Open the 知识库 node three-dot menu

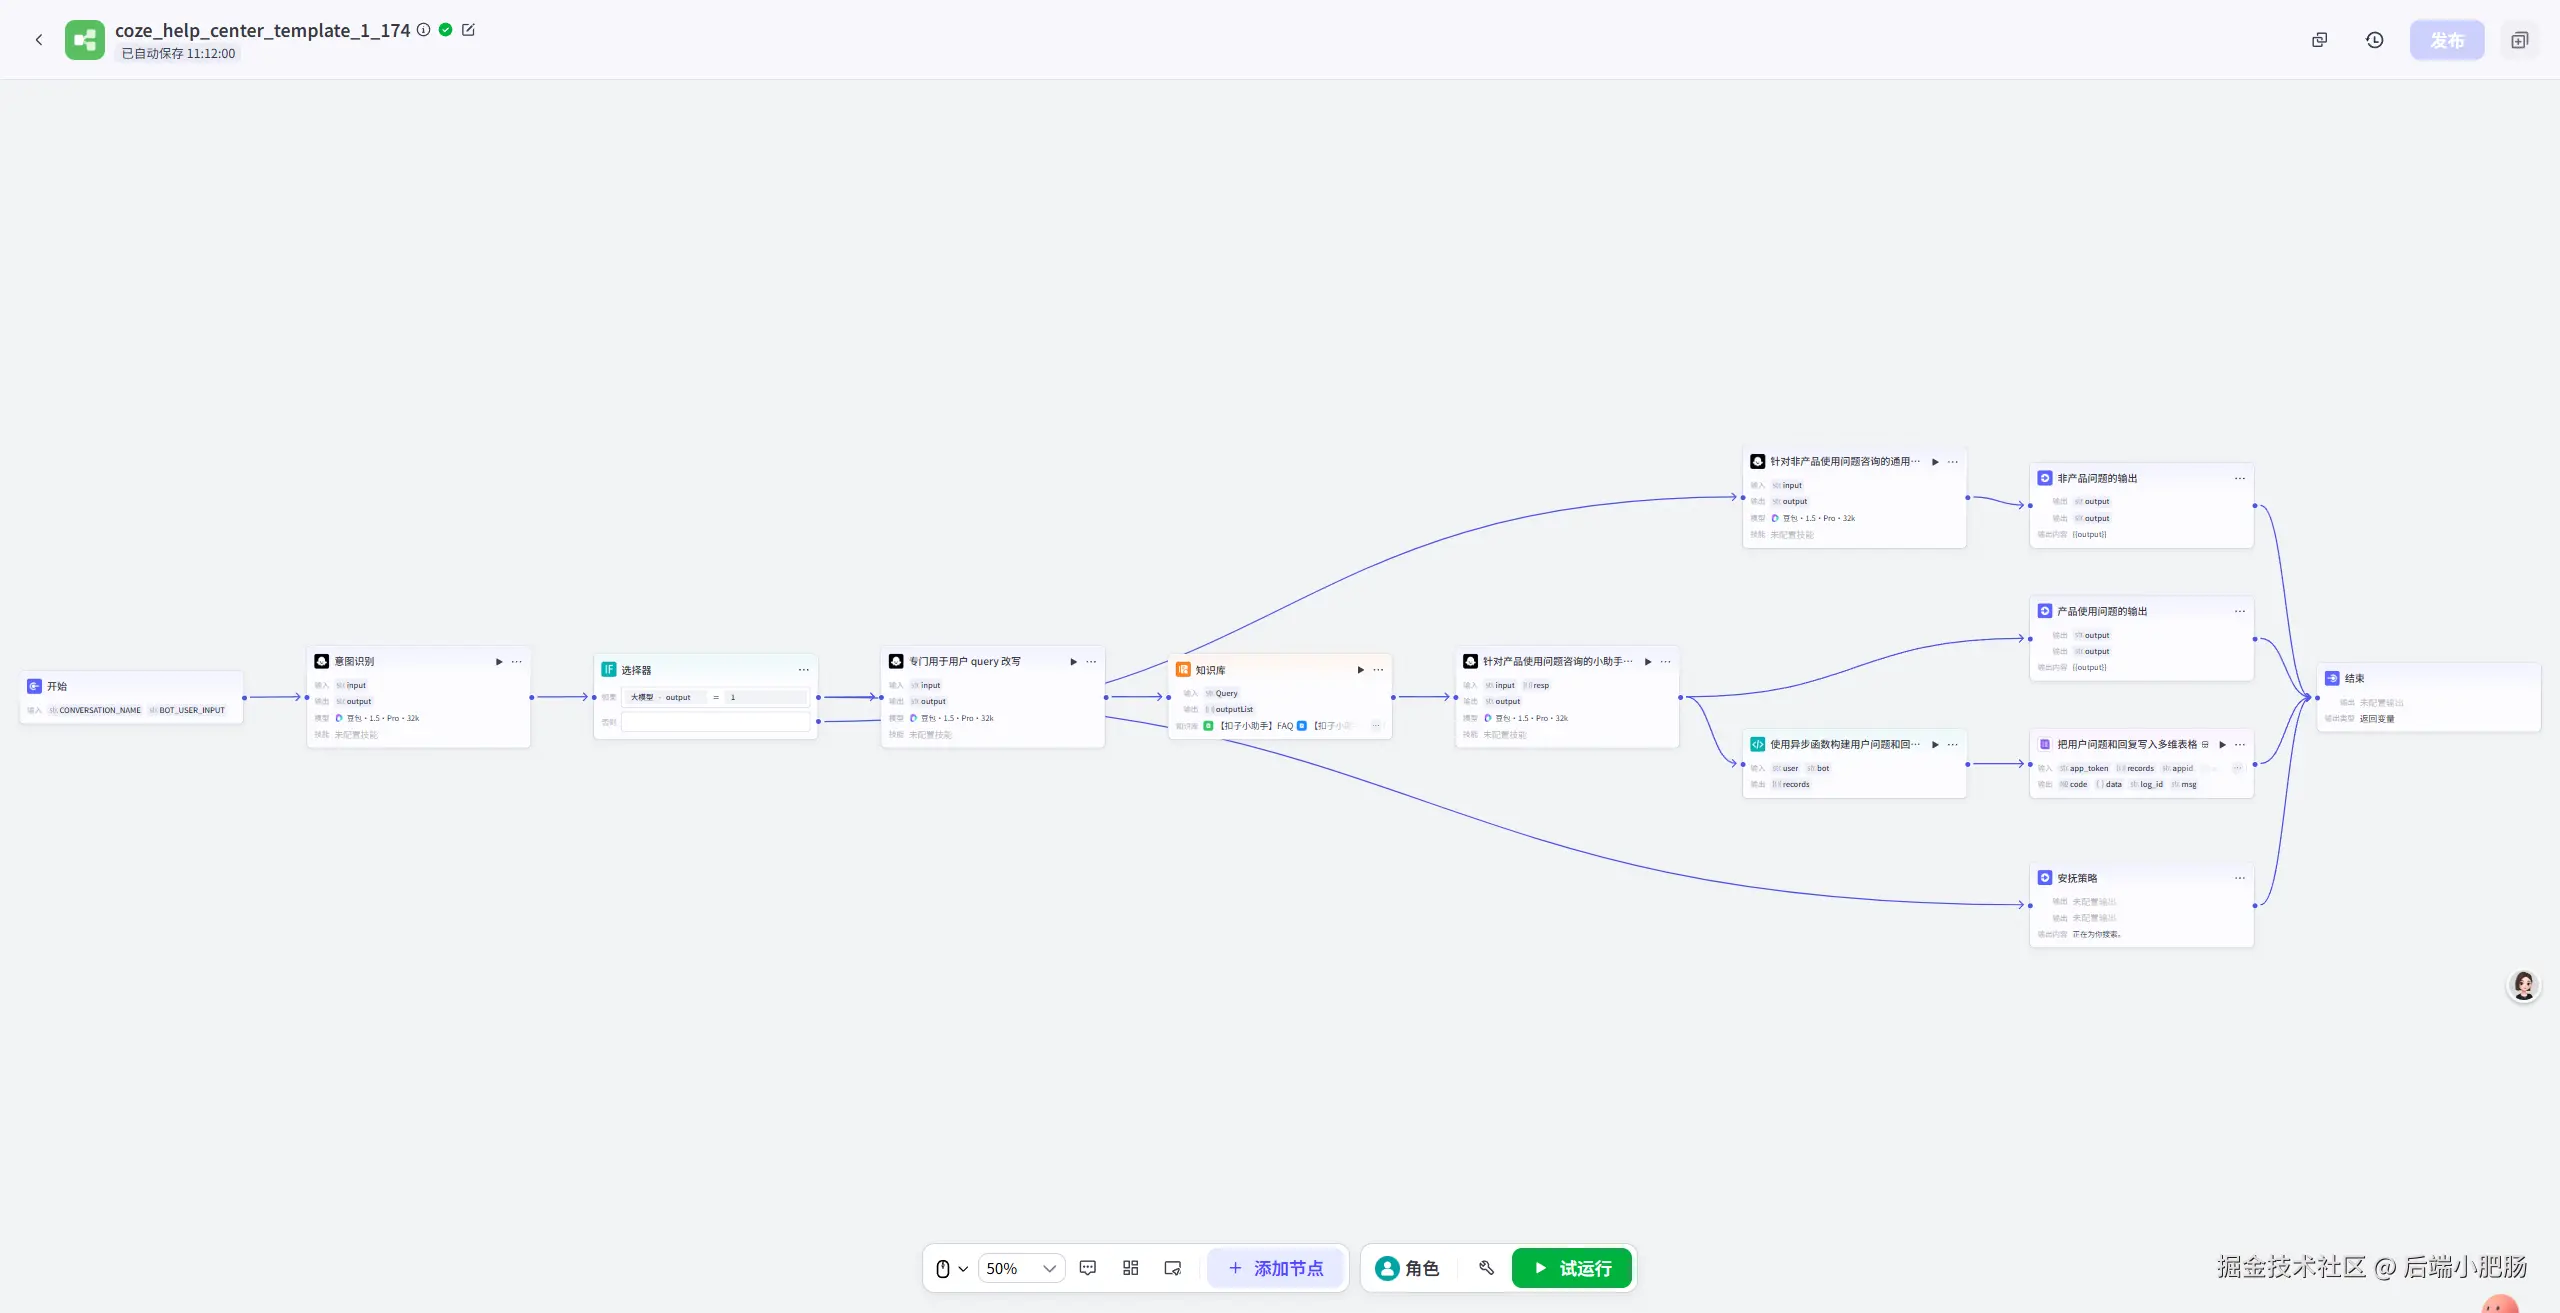click(1378, 670)
